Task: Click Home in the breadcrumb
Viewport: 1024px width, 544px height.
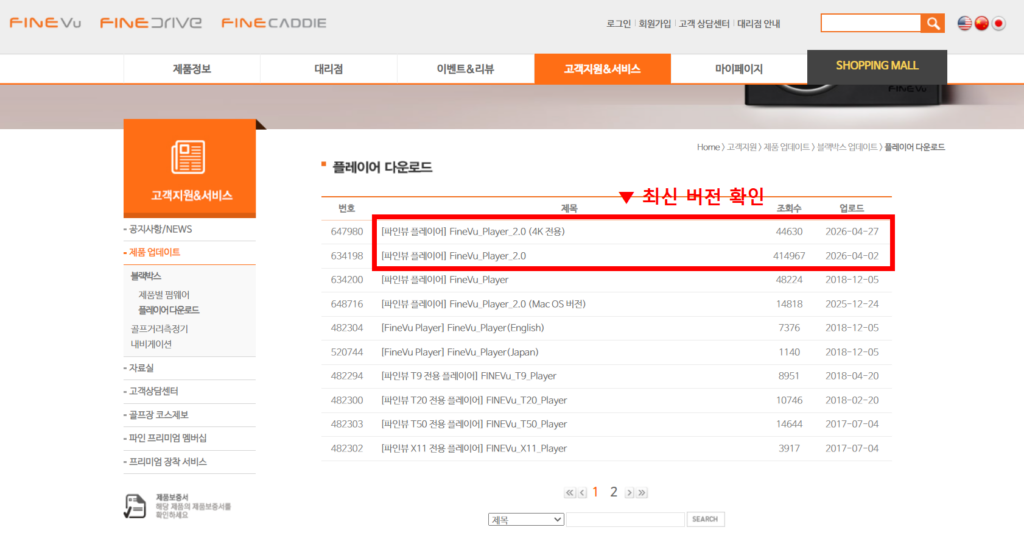Action: 708,148
